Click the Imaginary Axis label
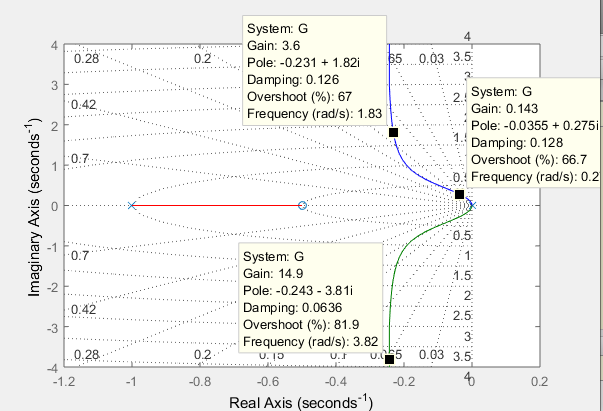This screenshot has width=603, height=411. 35,208
